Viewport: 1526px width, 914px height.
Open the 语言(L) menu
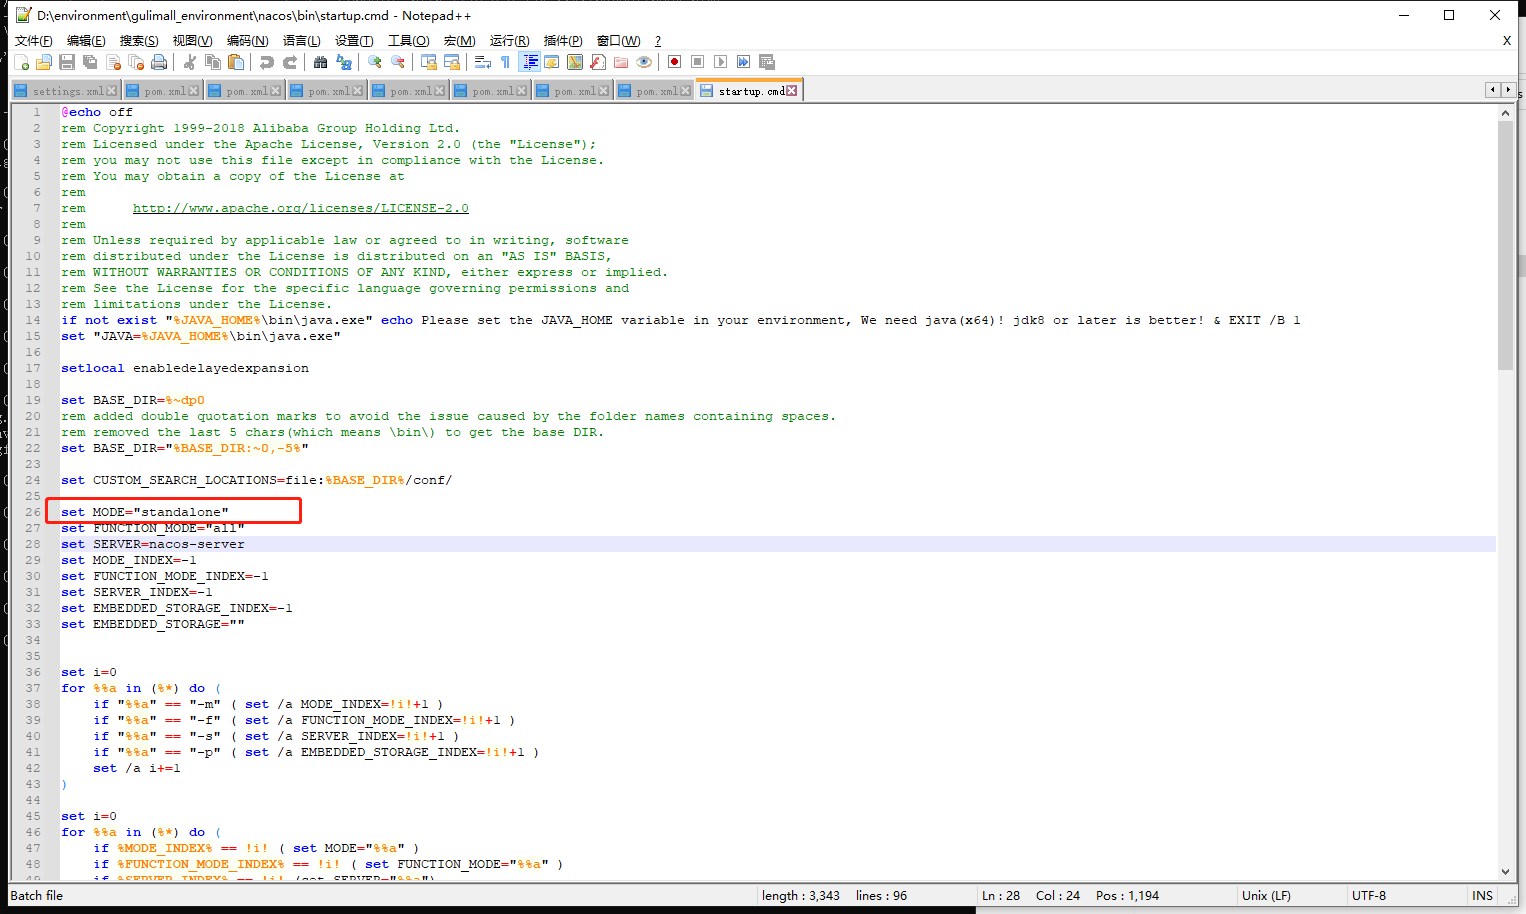click(301, 41)
